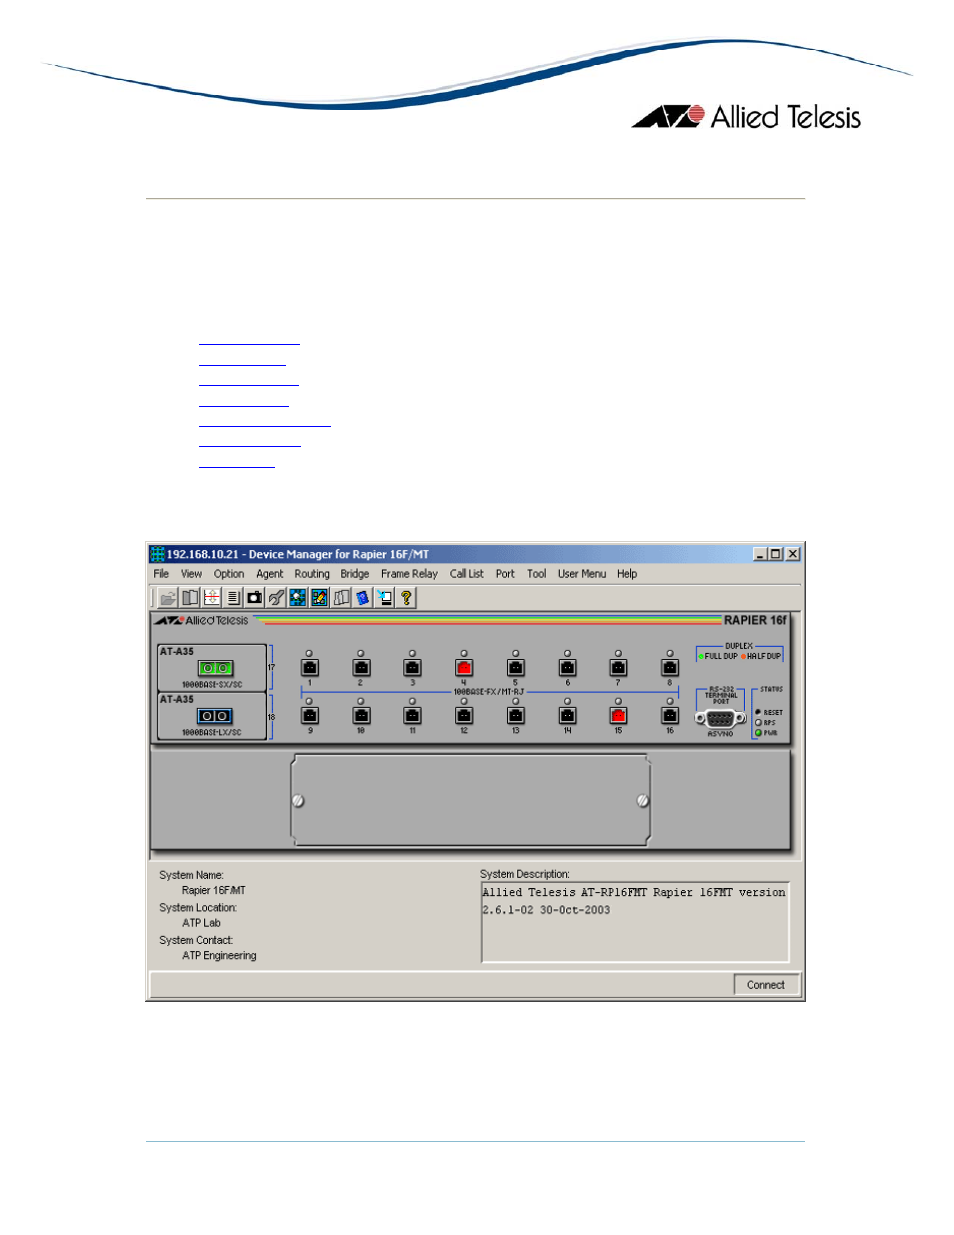Click the yellow question mark help icon
This screenshot has width=954, height=1235.
407,598
